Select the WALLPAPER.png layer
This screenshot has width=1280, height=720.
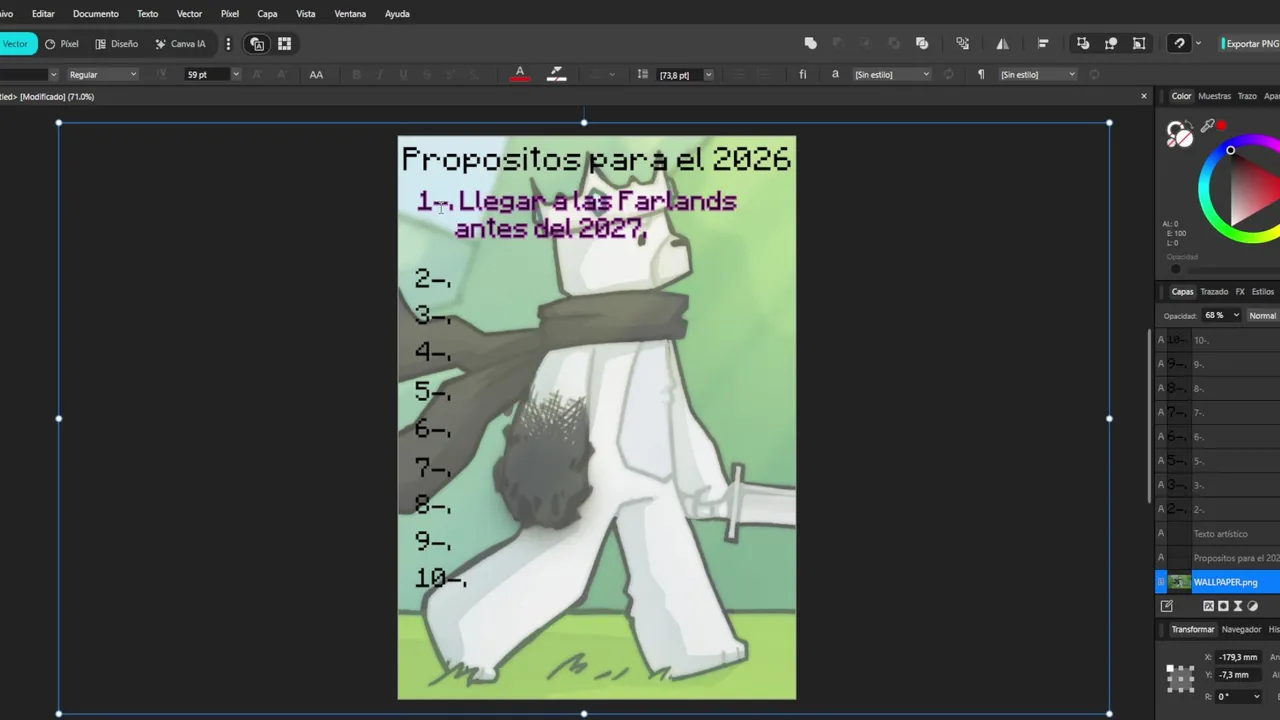click(1218, 582)
